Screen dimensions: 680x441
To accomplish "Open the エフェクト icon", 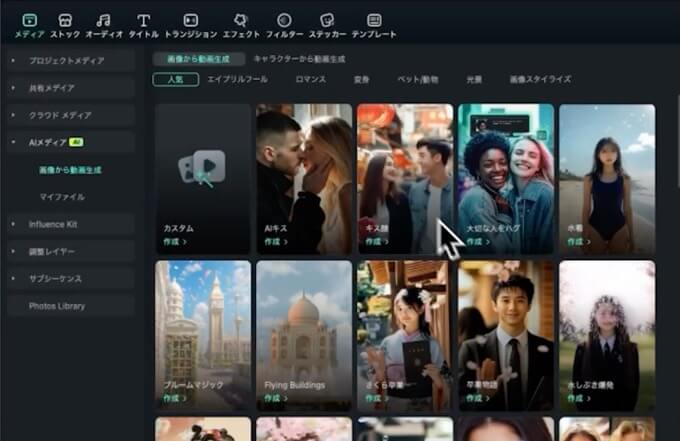I will pos(241,20).
